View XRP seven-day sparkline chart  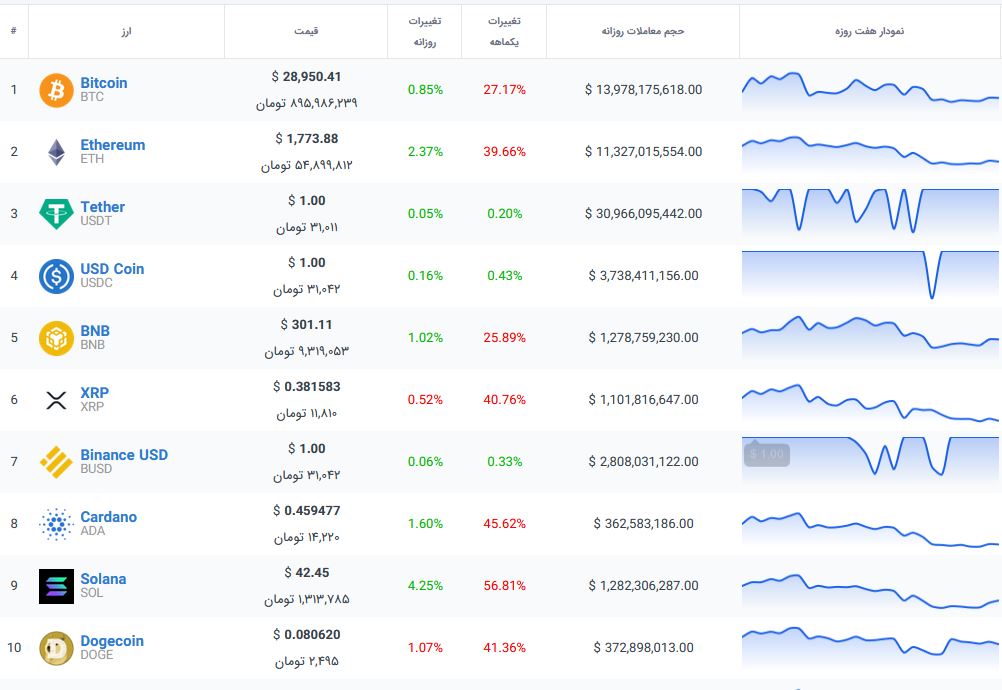[870, 402]
